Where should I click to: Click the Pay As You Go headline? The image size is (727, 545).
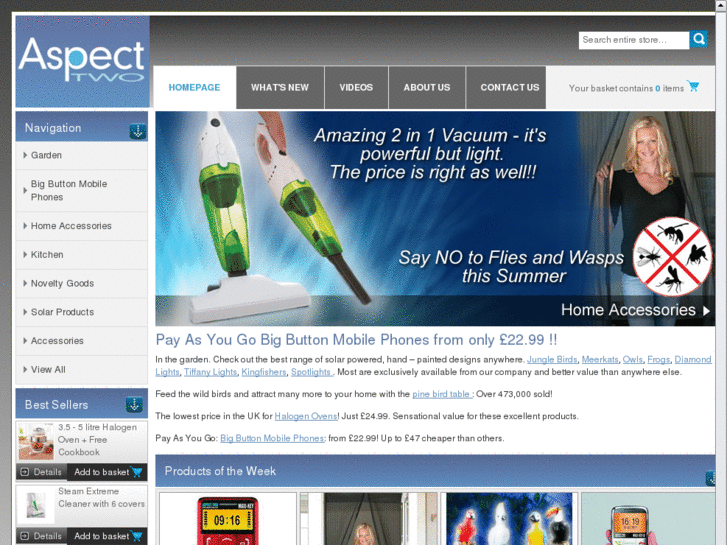pyautogui.click(x=356, y=340)
